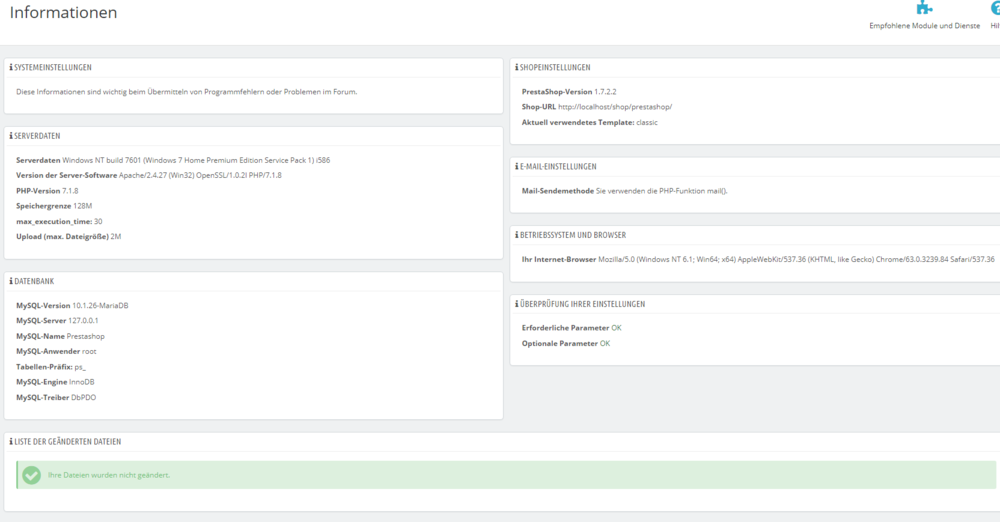Click the max_execution_time: 30 line
Viewport: 1000px width, 522px height.
59,221
